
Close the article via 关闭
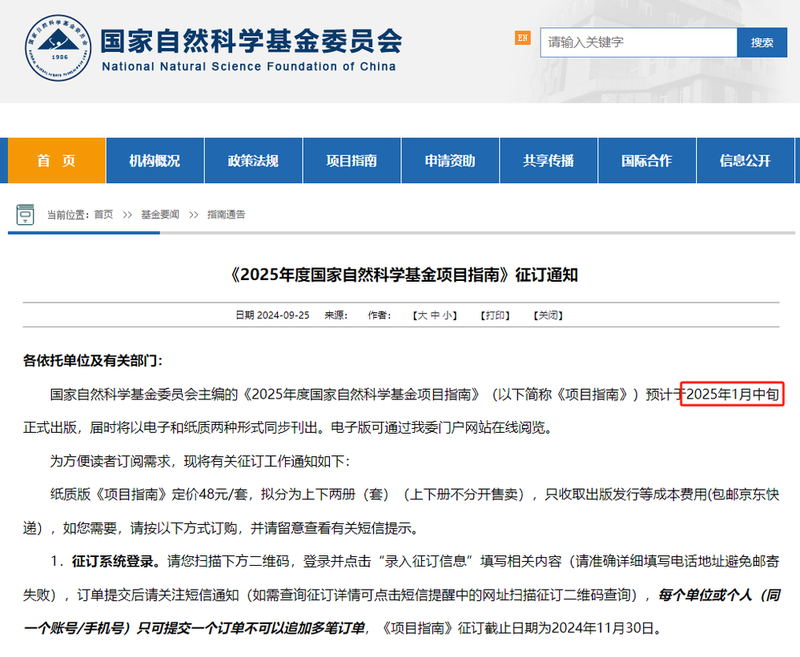(x=546, y=316)
